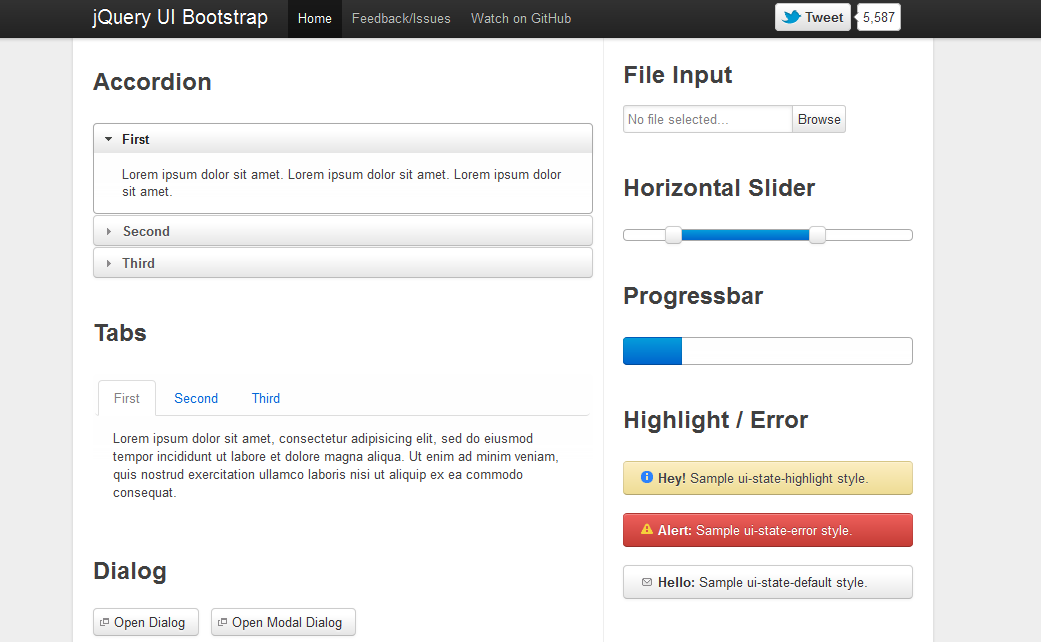This screenshot has height=642, width=1041.
Task: Click the Twitter bird icon on Tweet button
Action: pyautogui.click(x=792, y=17)
